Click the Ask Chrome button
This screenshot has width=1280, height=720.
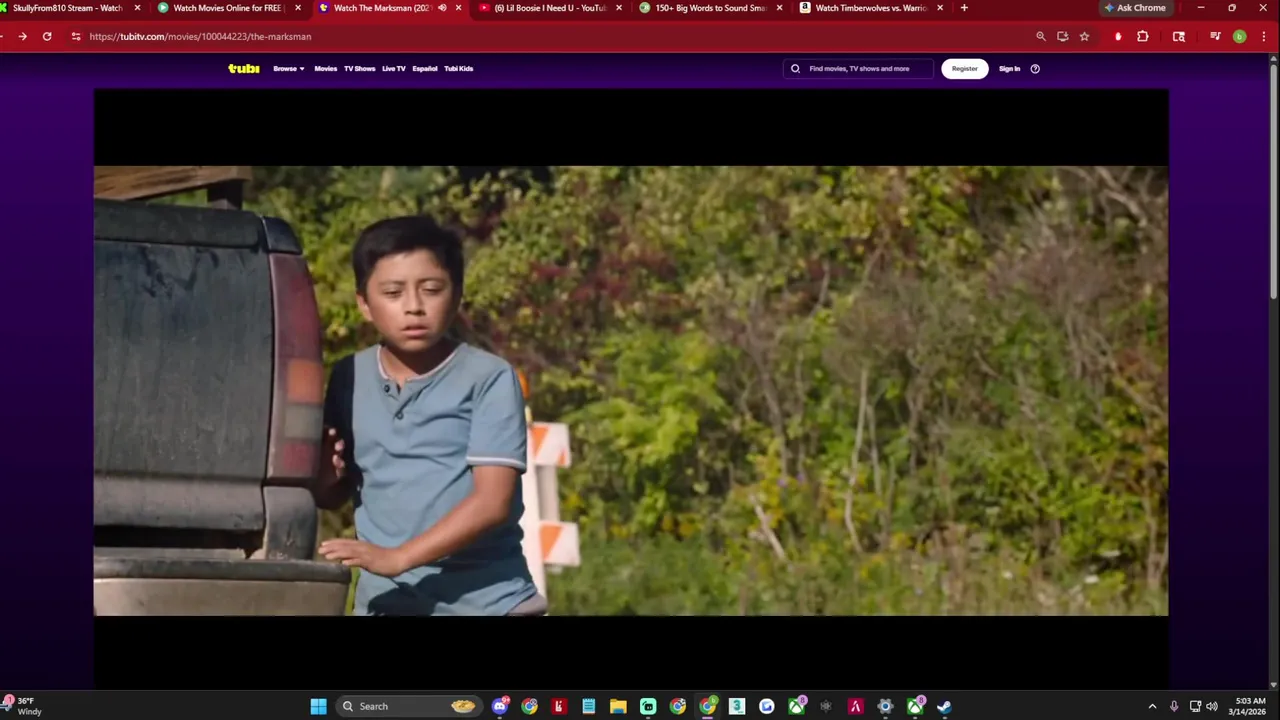(x=1135, y=8)
